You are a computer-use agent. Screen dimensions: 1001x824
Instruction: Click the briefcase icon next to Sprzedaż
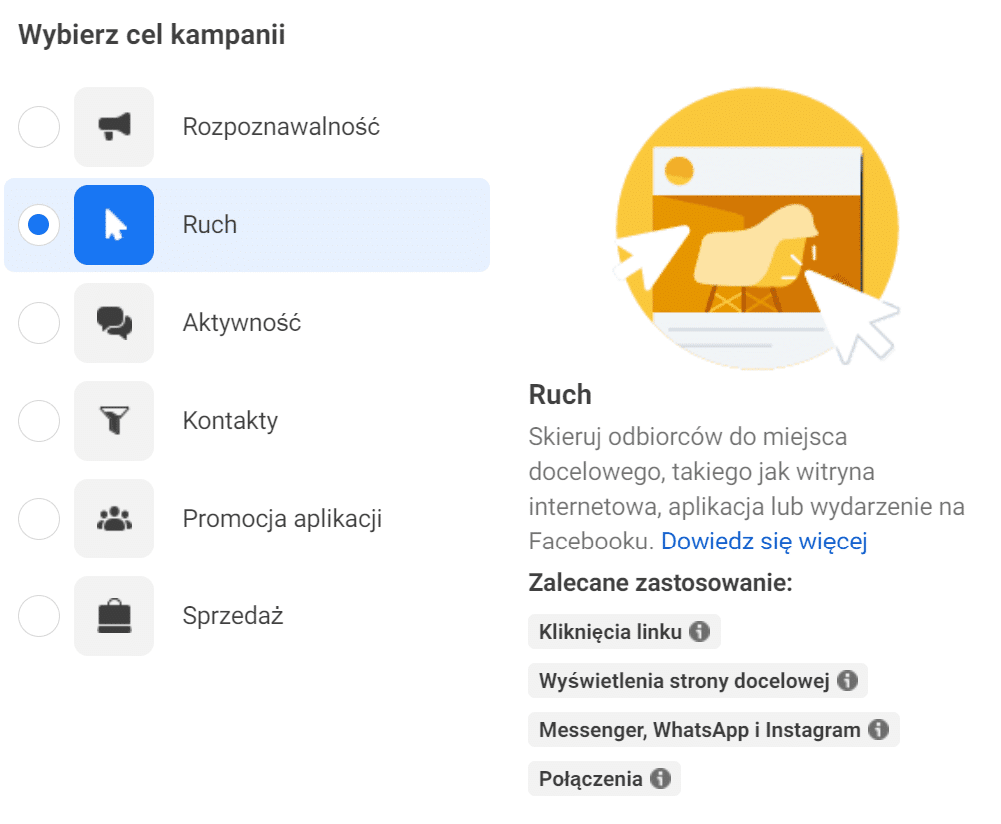pos(112,616)
